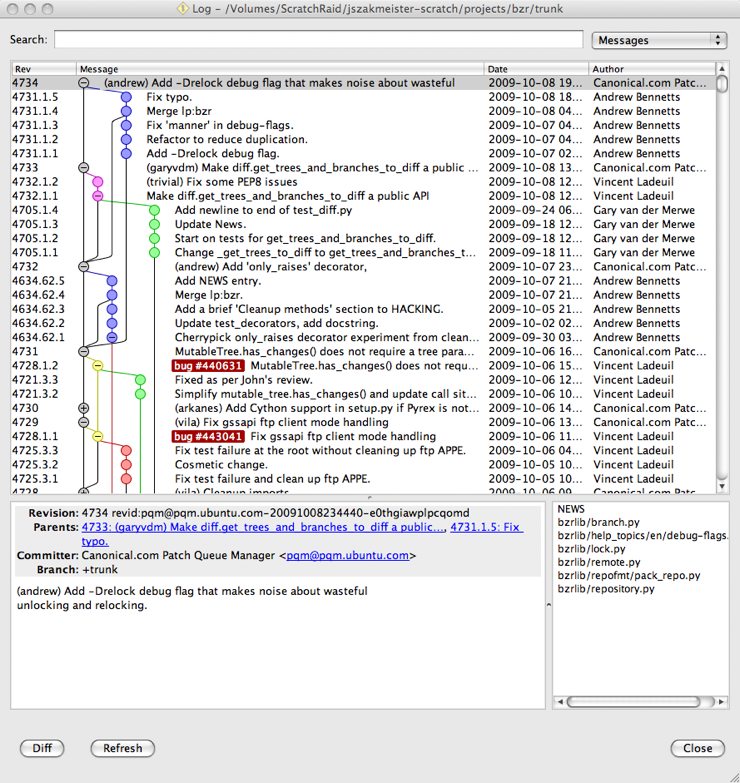This screenshot has width=740, height=783.
Task: Expand revision 4730 merge node
Action: tap(84, 408)
